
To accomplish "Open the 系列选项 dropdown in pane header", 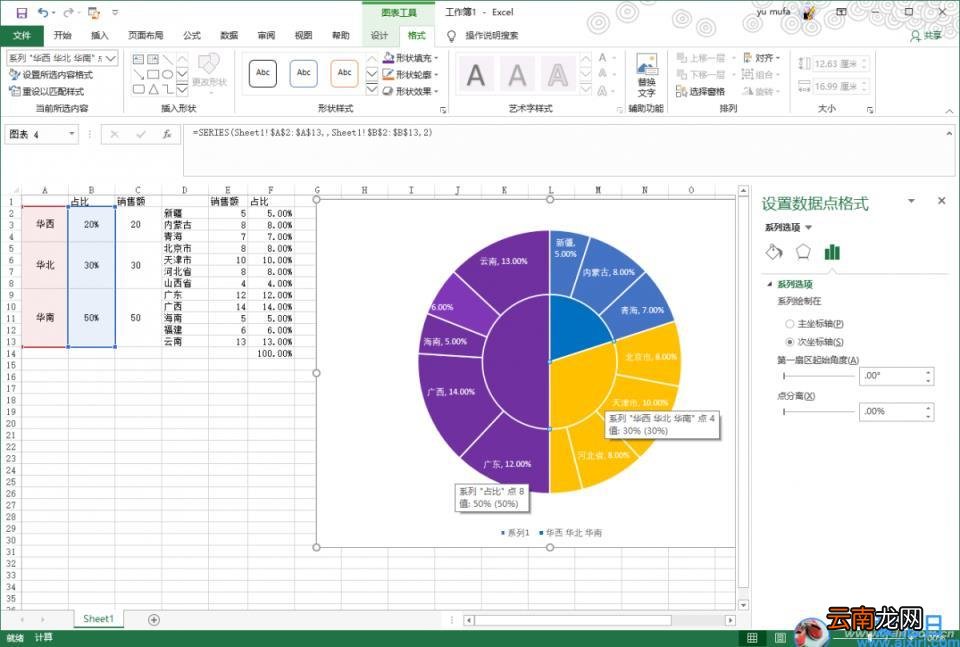I will pyautogui.click(x=789, y=228).
